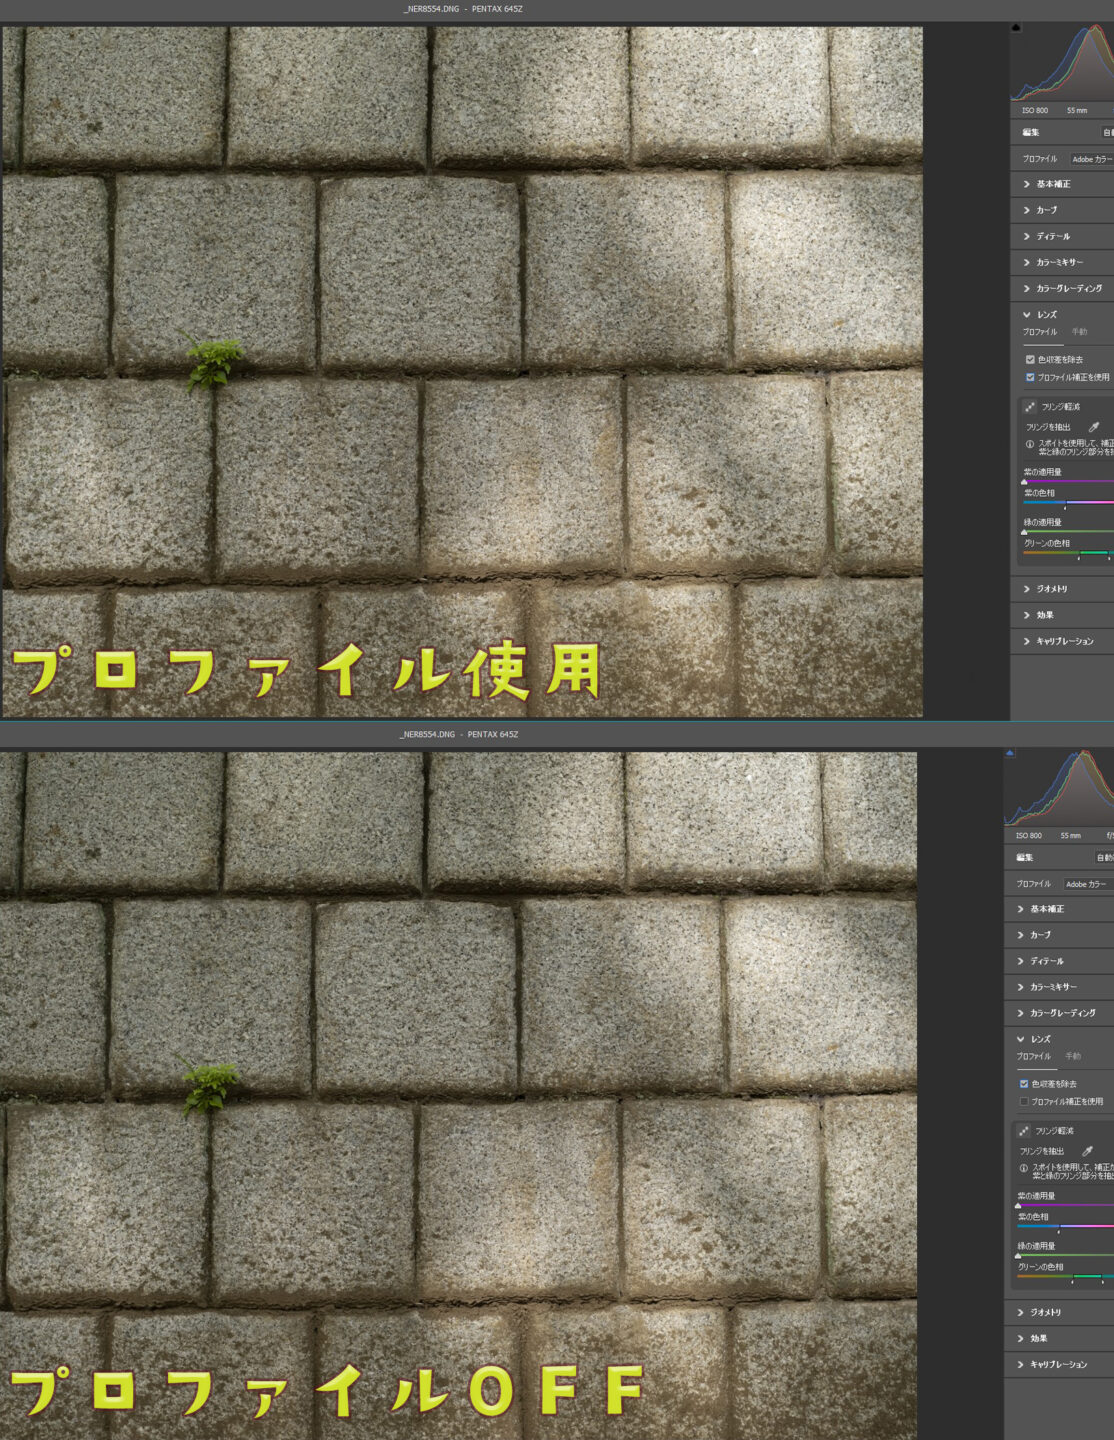Switch to the 手動 tab in the upper lens panel
The image size is (1114, 1440).
click(x=1079, y=332)
